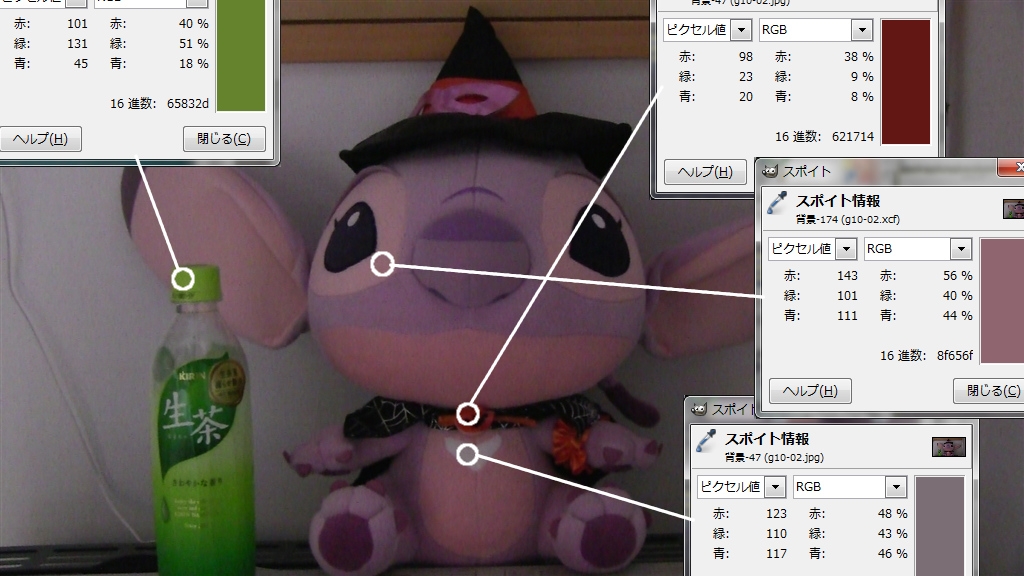1024x576 pixels.
Task: Click the gray-mauve swatch in the dialog with red value 123
Action: click(940, 526)
